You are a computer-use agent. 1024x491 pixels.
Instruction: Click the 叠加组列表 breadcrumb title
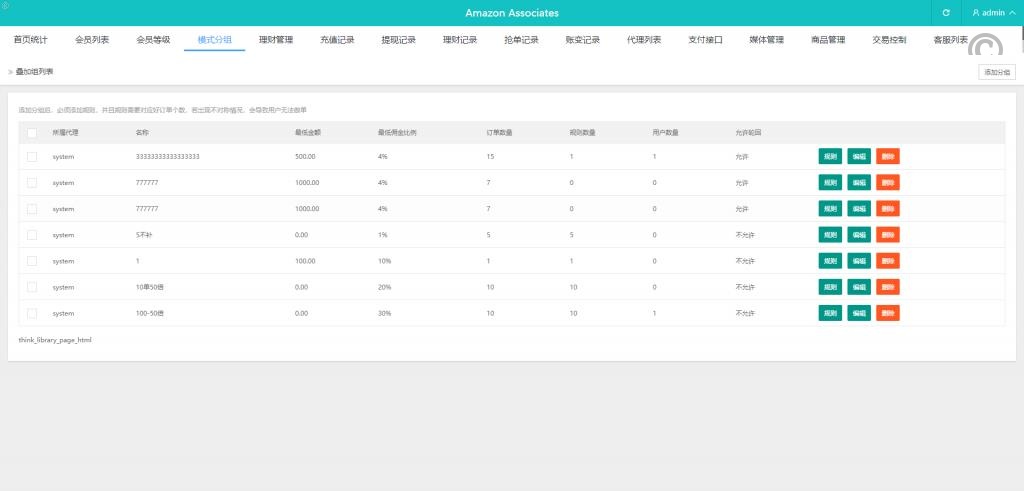pos(35,72)
